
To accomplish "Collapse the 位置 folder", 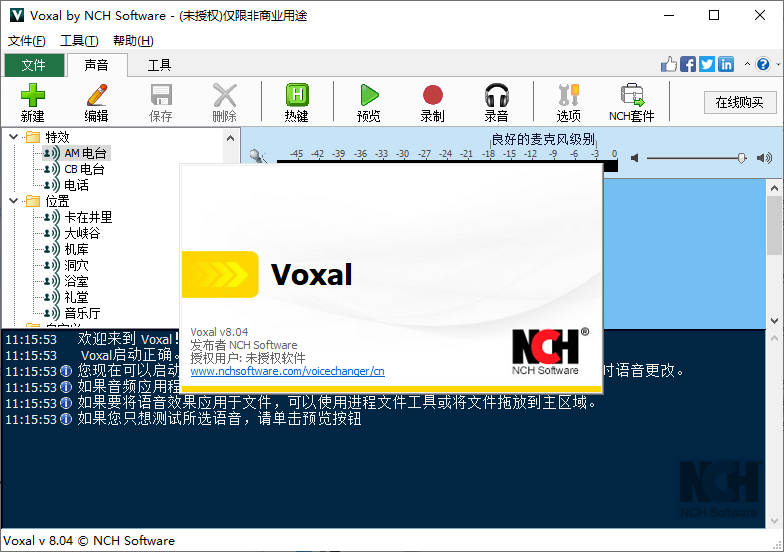I will coord(14,200).
